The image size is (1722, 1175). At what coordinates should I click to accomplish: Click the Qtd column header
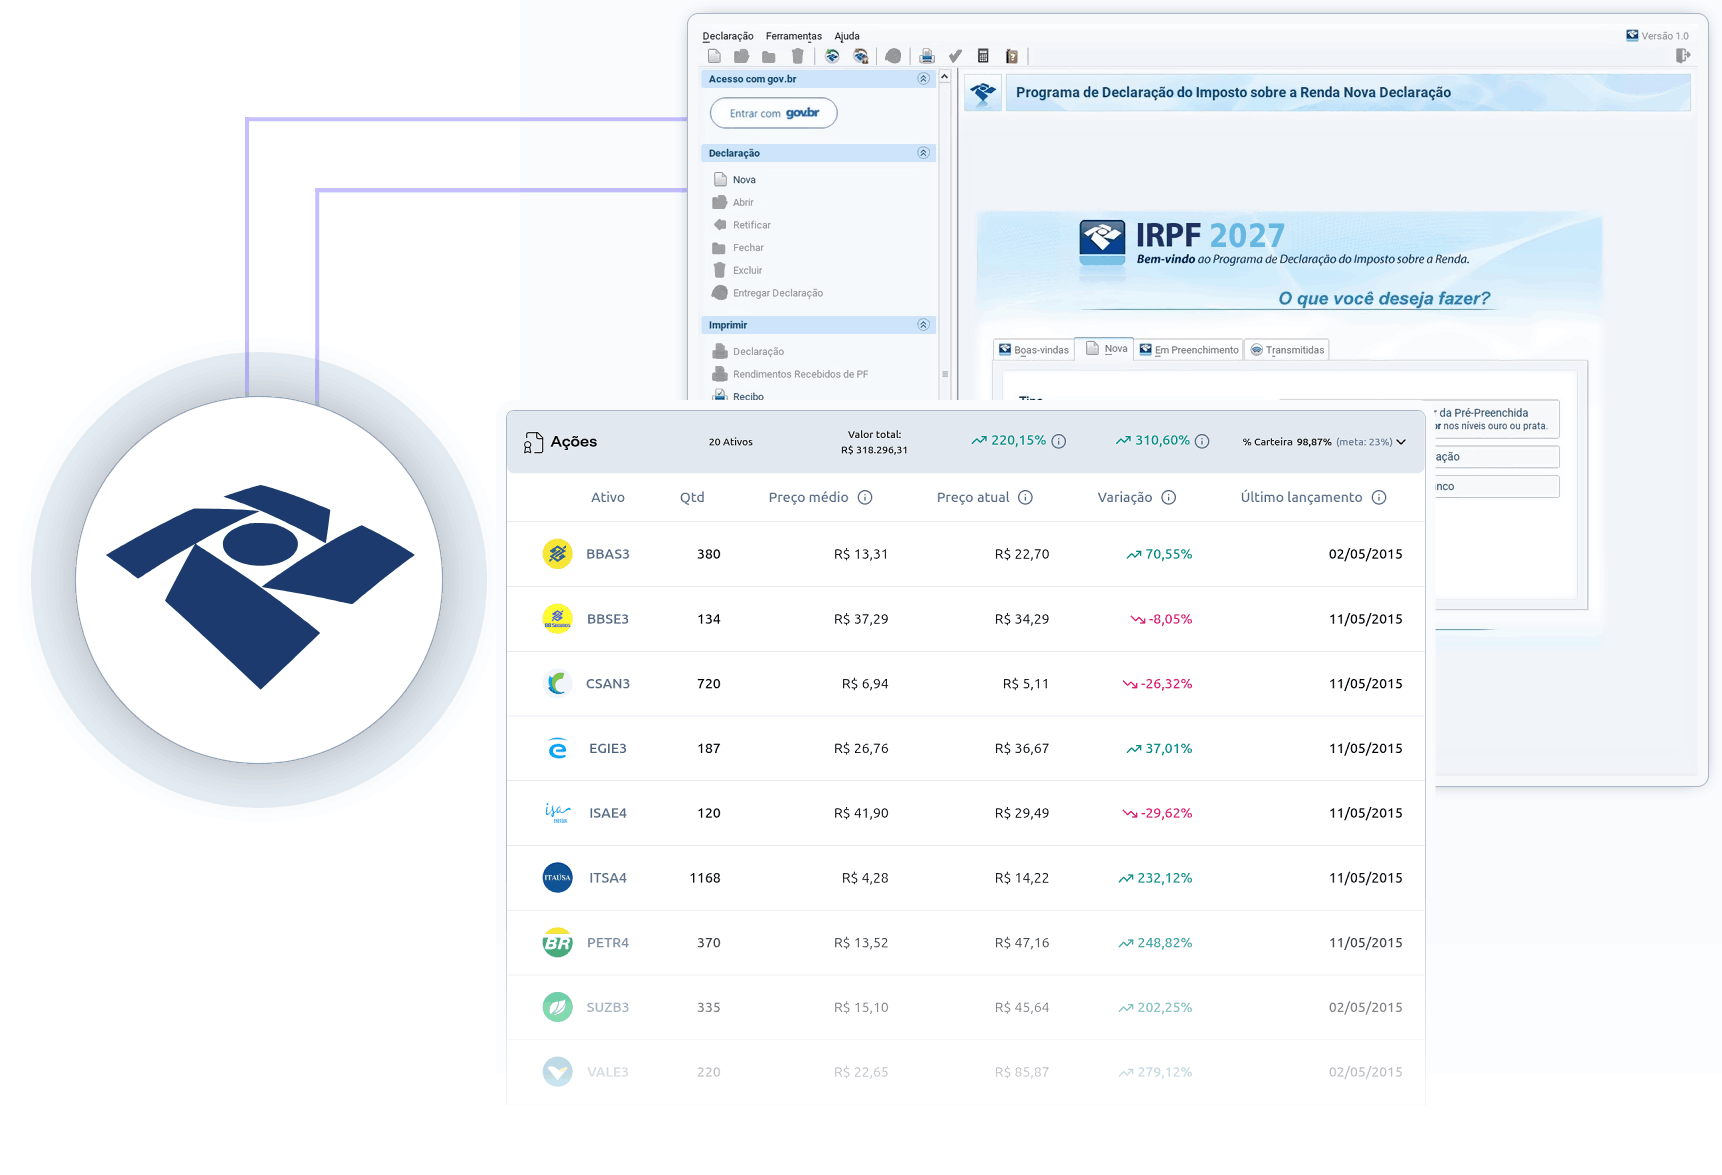point(692,497)
